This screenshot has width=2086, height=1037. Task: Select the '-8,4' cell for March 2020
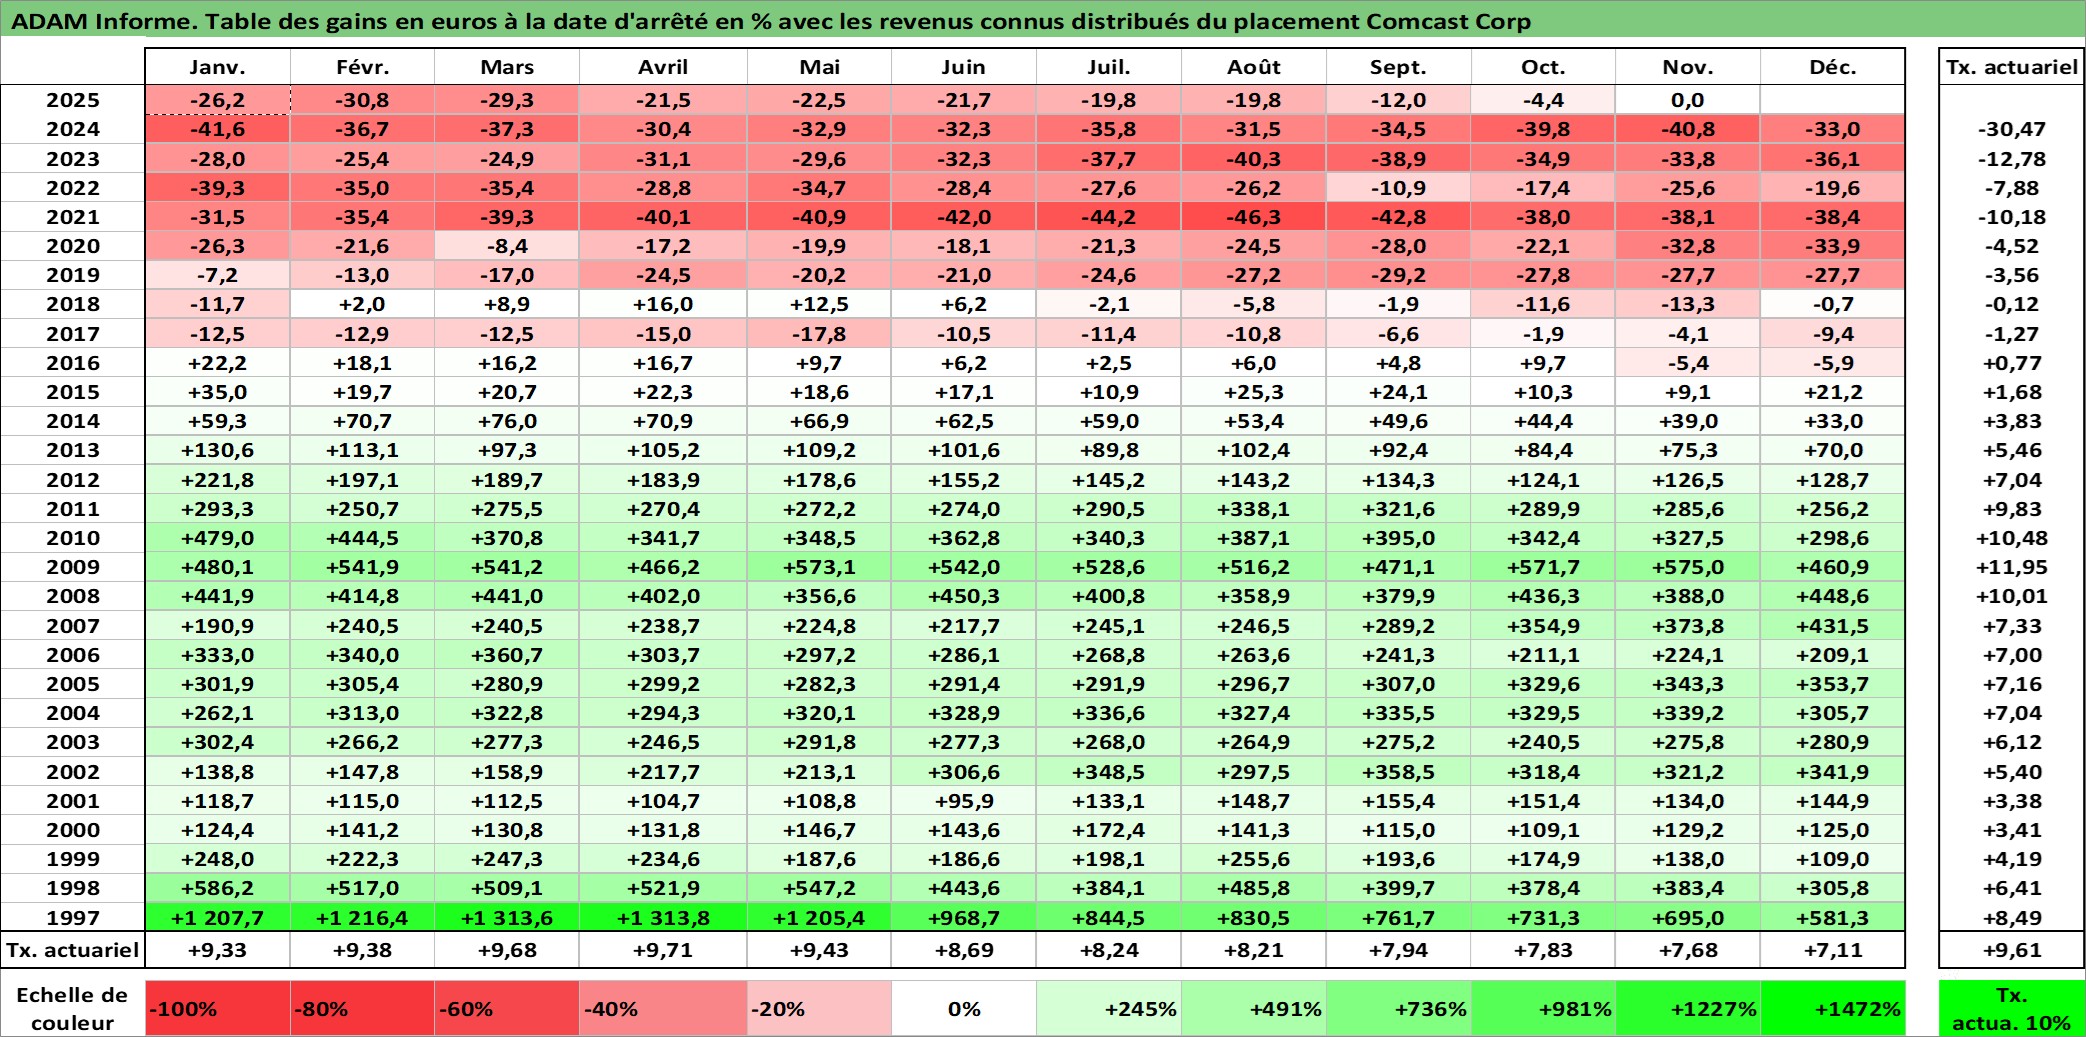pos(507,246)
